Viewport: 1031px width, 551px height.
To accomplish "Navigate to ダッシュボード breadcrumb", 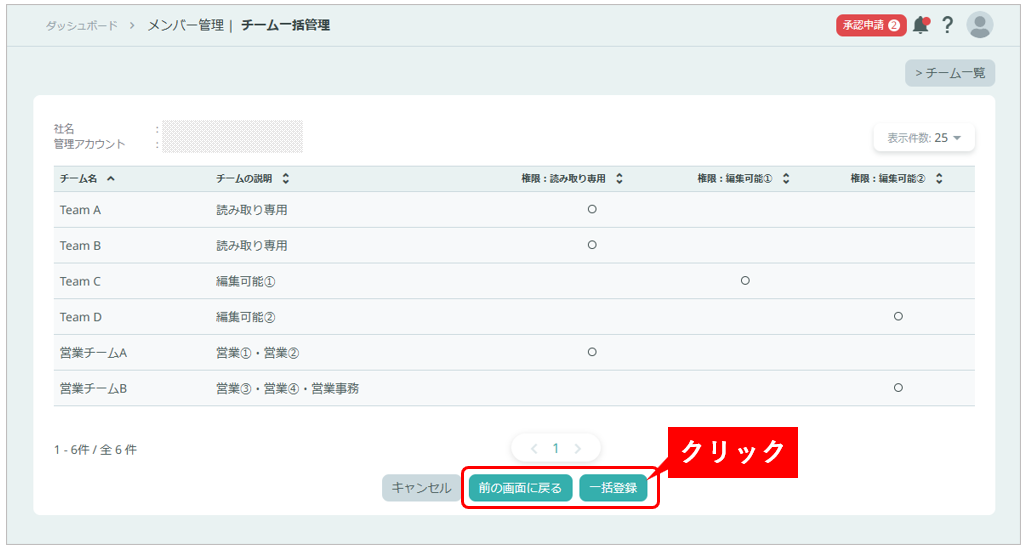I will click(81, 25).
